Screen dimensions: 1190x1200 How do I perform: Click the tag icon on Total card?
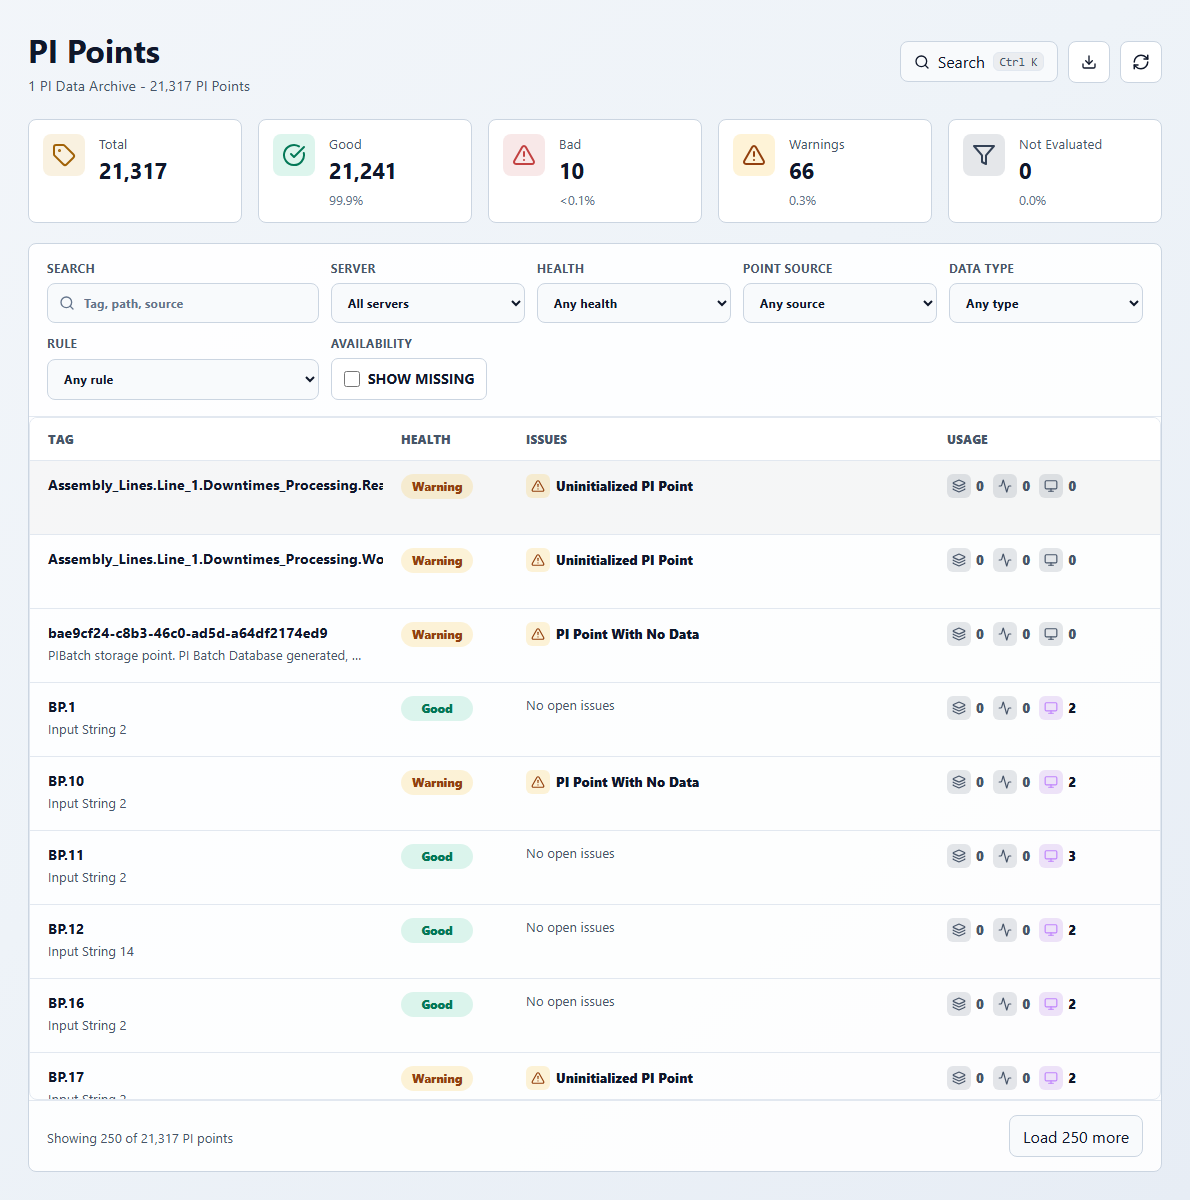(x=64, y=155)
